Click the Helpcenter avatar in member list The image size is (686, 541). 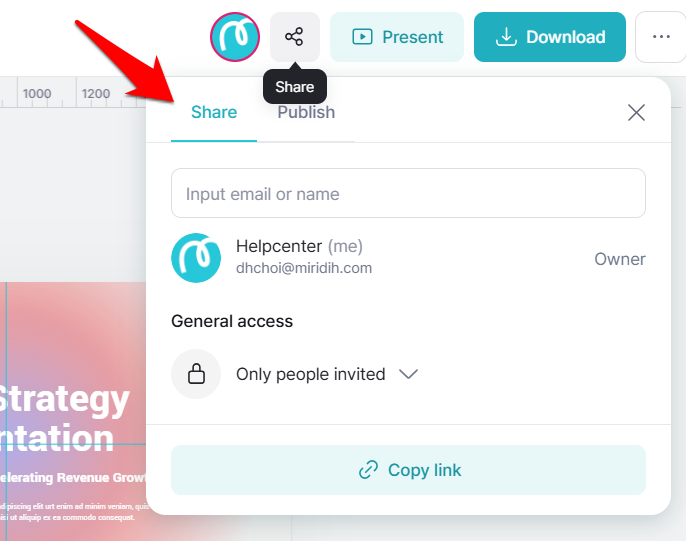pyautogui.click(x=196, y=258)
